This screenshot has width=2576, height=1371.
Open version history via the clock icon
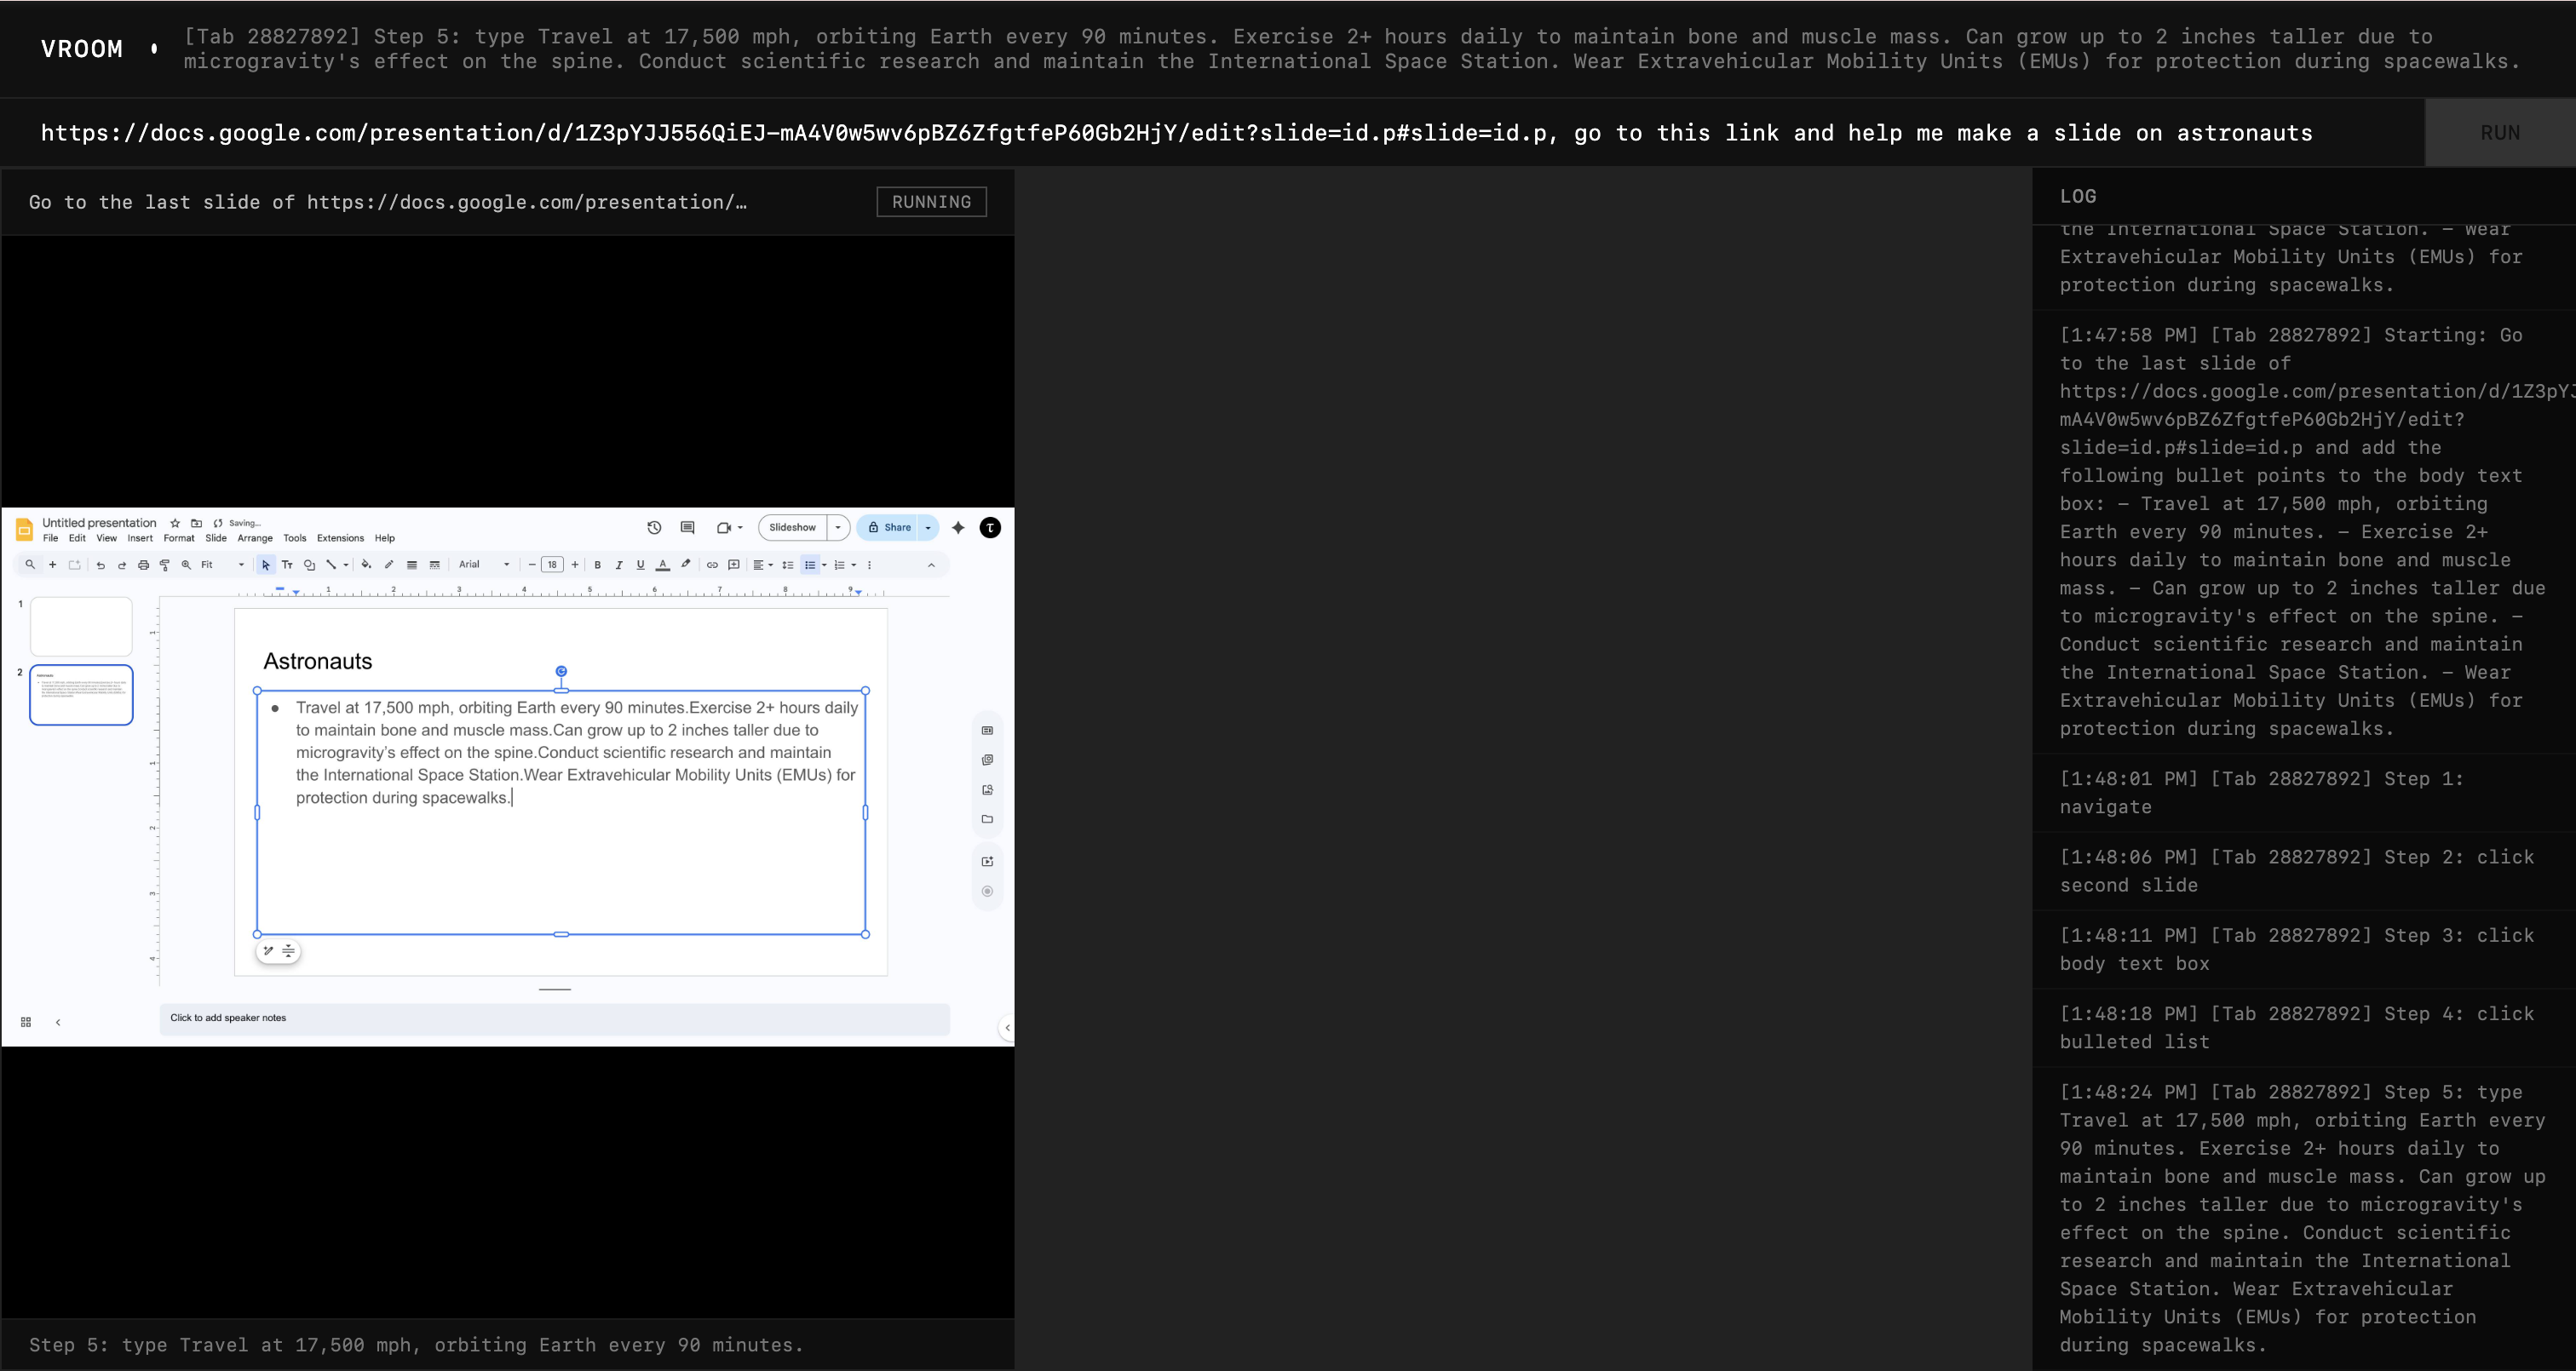click(x=653, y=527)
